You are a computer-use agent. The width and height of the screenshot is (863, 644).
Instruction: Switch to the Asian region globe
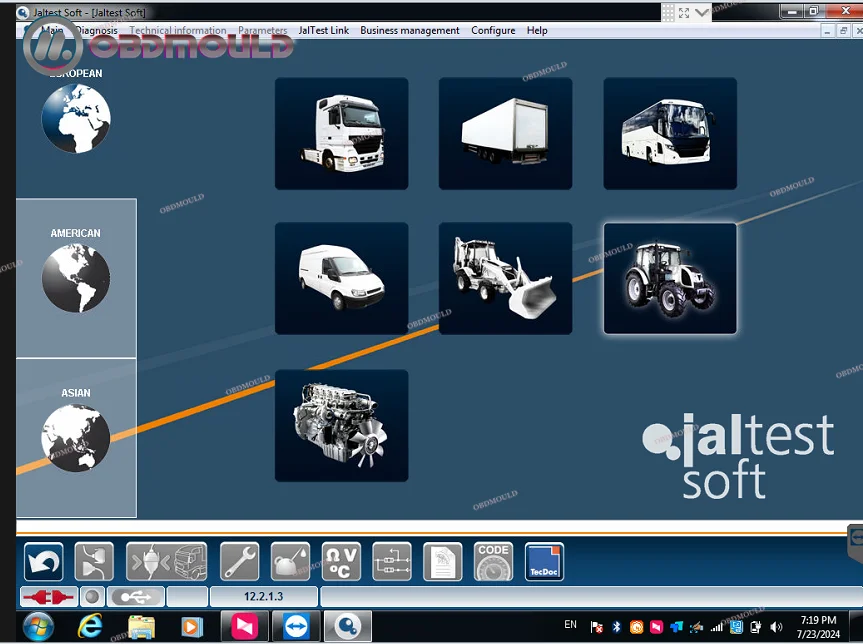tap(76, 437)
